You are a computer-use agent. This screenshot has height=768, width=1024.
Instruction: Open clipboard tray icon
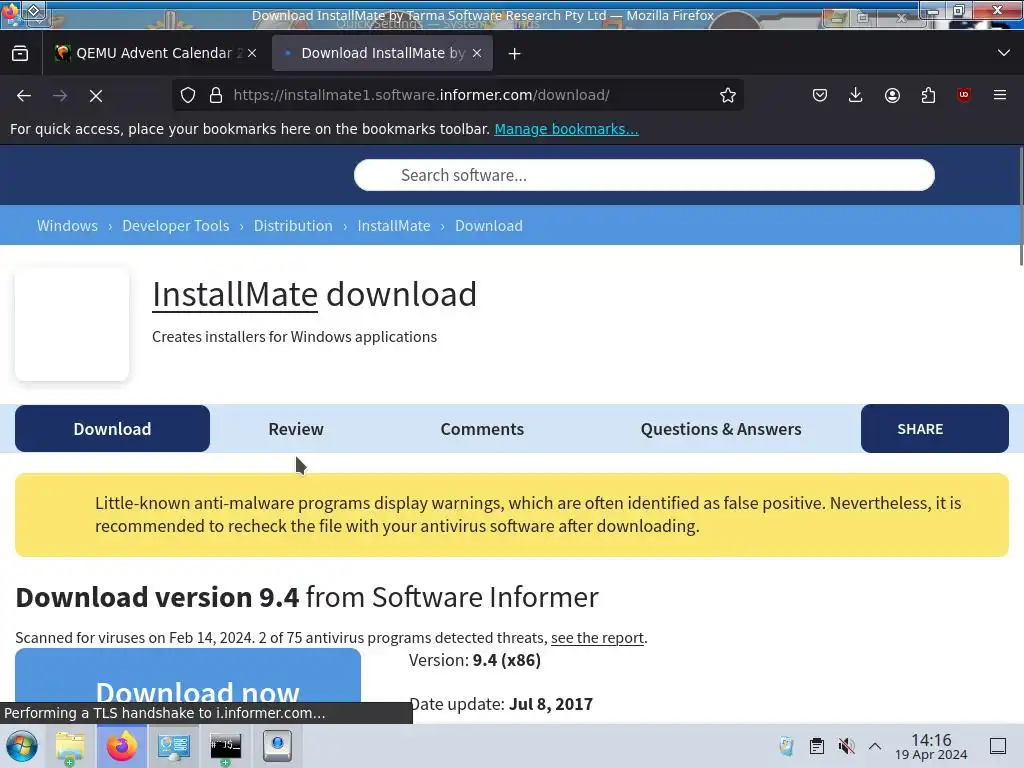816,746
